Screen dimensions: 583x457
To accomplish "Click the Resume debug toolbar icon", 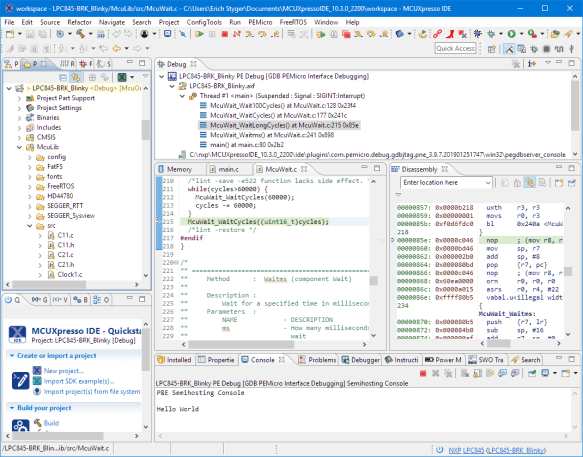I will click(x=200, y=34).
